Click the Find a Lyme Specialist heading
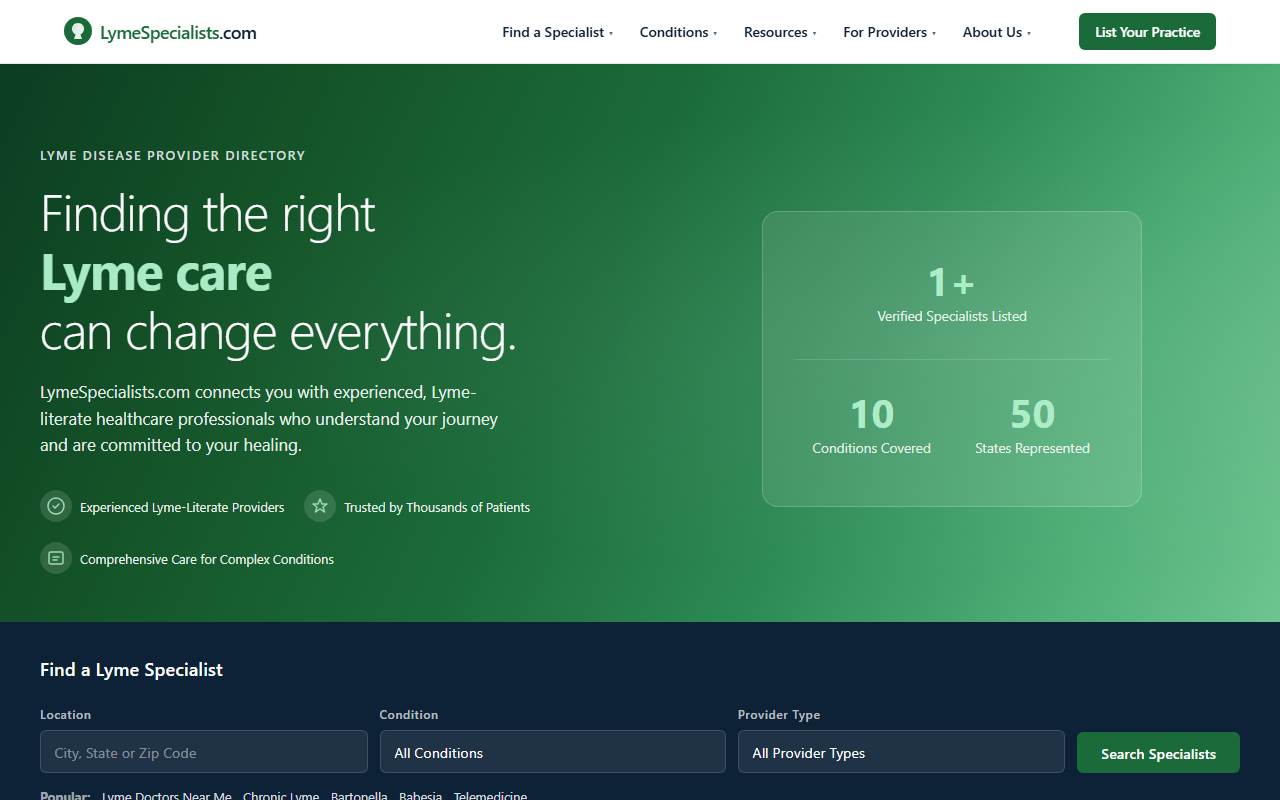Viewport: 1280px width, 800px height. pyautogui.click(x=131, y=670)
